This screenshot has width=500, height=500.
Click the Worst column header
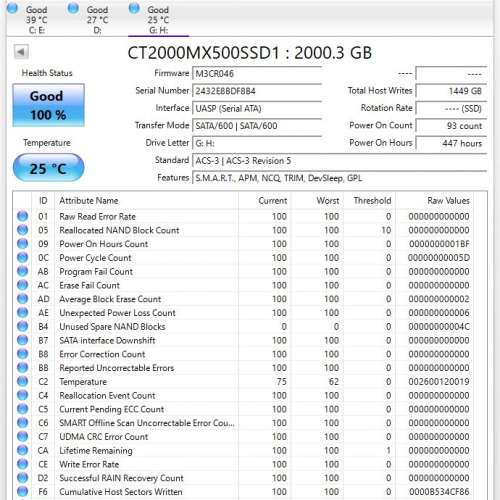pyautogui.click(x=317, y=201)
